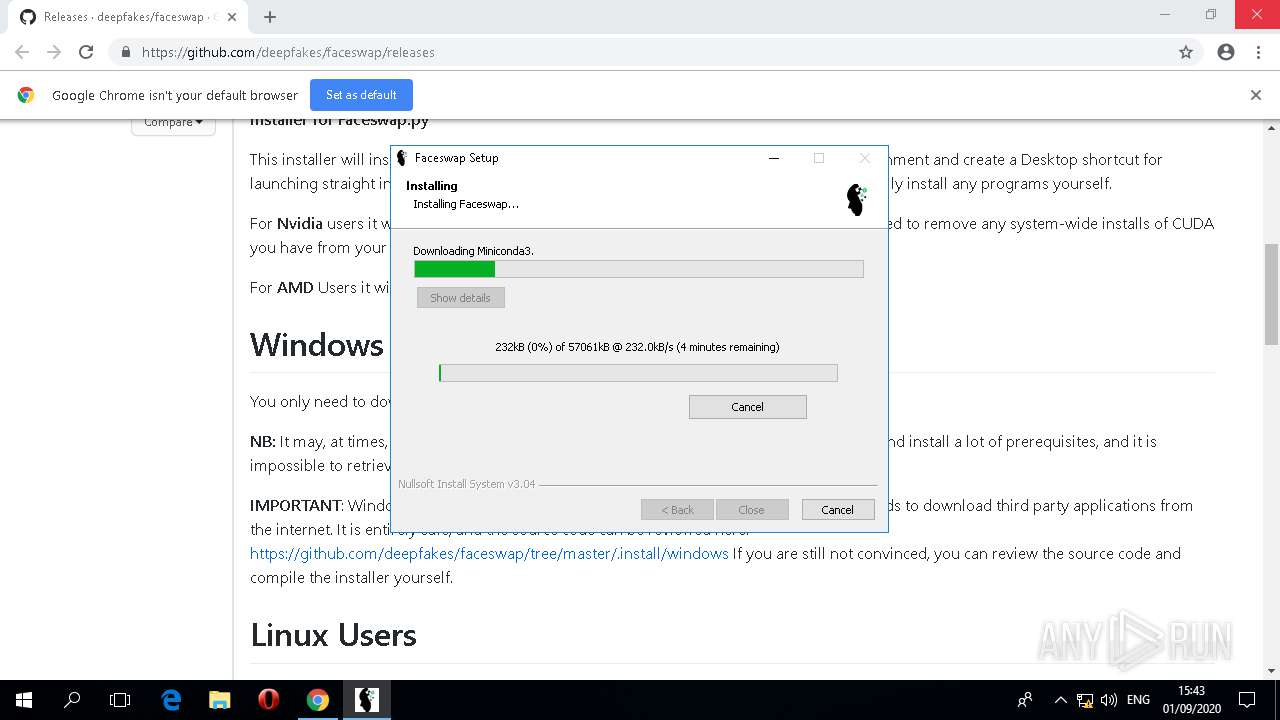The image size is (1280, 720).
Task: Select the Releases deepfakes/faceswap tab
Action: 130,17
